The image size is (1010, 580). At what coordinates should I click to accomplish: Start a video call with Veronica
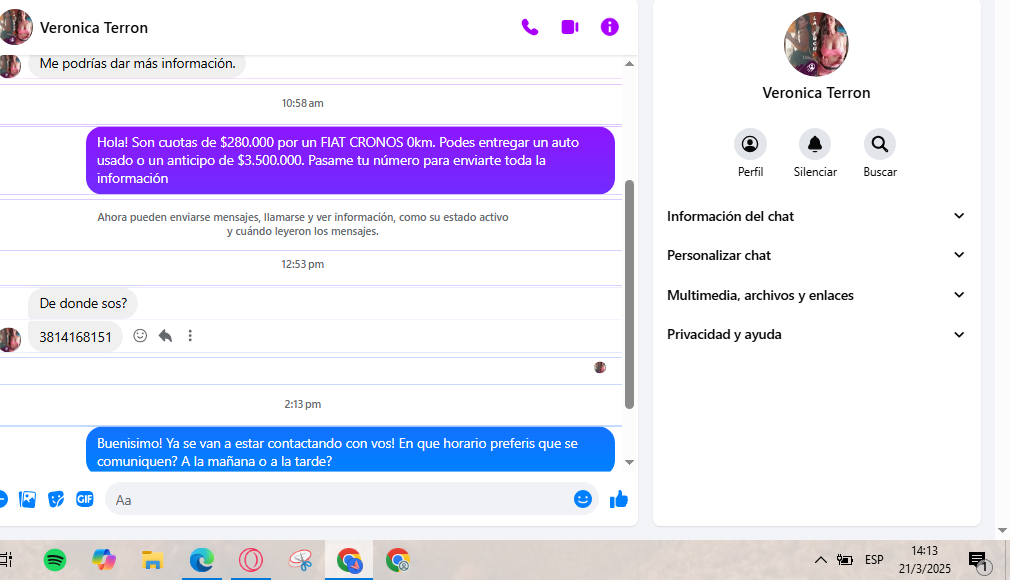[570, 27]
